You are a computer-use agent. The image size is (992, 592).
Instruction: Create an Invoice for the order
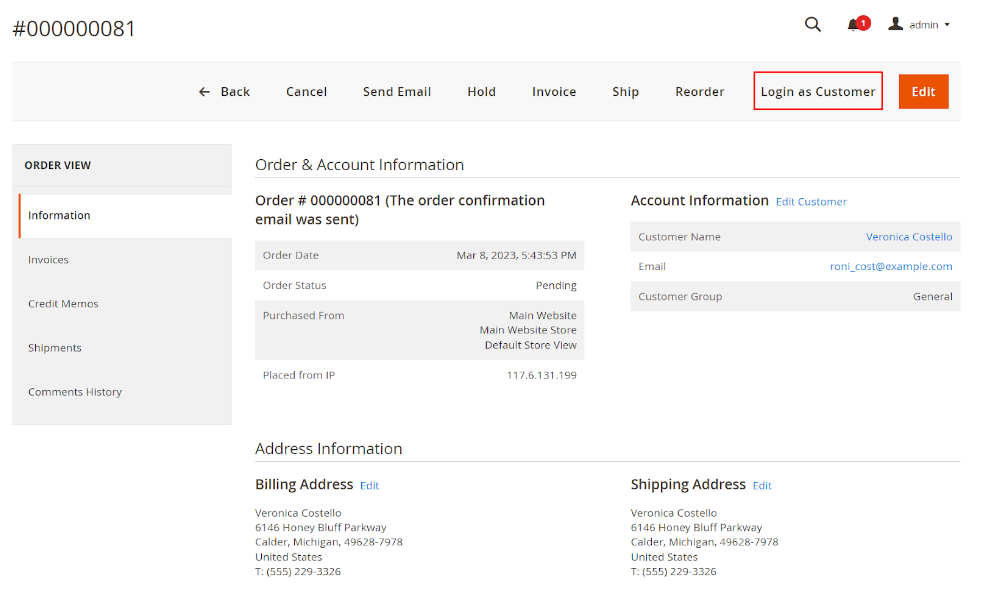[x=554, y=92]
